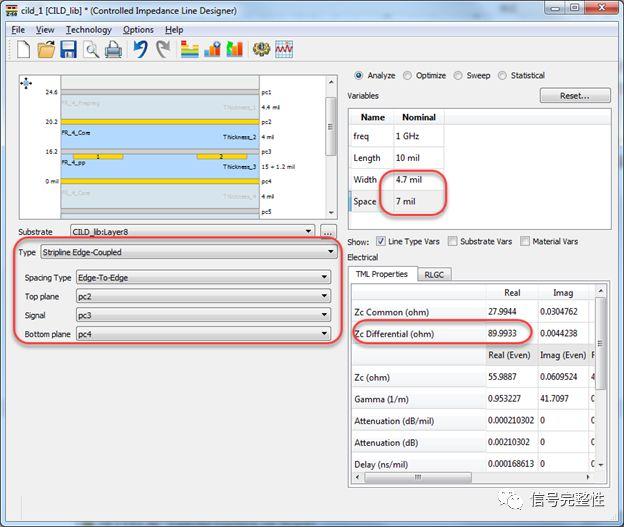Edit the Length value 10 mil

point(419,158)
